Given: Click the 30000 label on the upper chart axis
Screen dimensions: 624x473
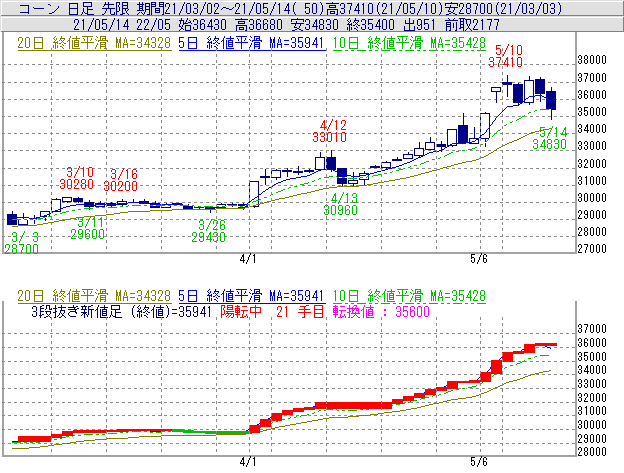Looking at the screenshot, I should tap(592, 198).
